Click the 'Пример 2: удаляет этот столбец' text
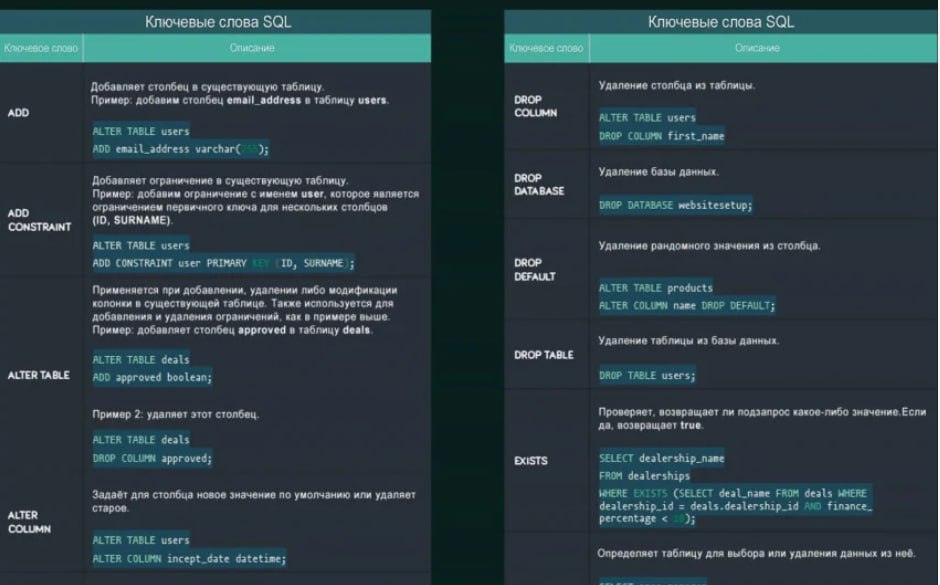The width and height of the screenshot is (940, 585). pos(175,414)
